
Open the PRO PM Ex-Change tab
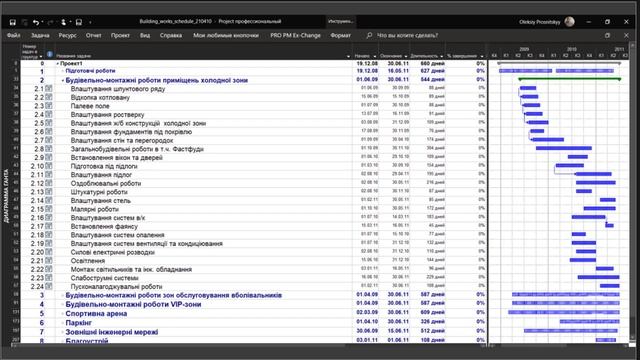(x=296, y=36)
